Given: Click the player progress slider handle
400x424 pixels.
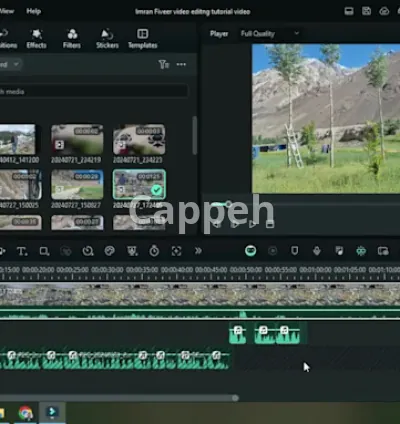Looking at the screenshot, I should (x=228, y=204).
